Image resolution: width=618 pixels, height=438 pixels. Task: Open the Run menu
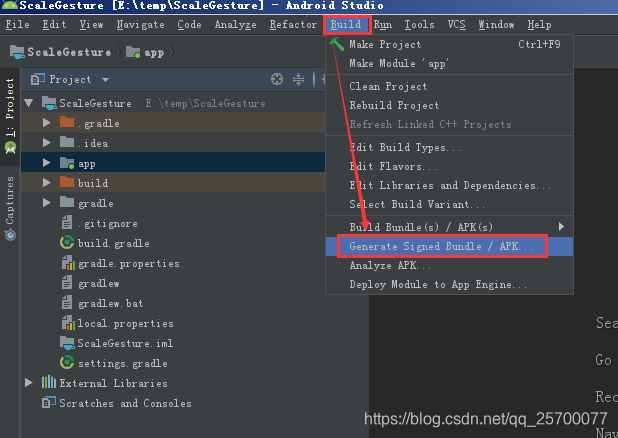click(x=383, y=24)
